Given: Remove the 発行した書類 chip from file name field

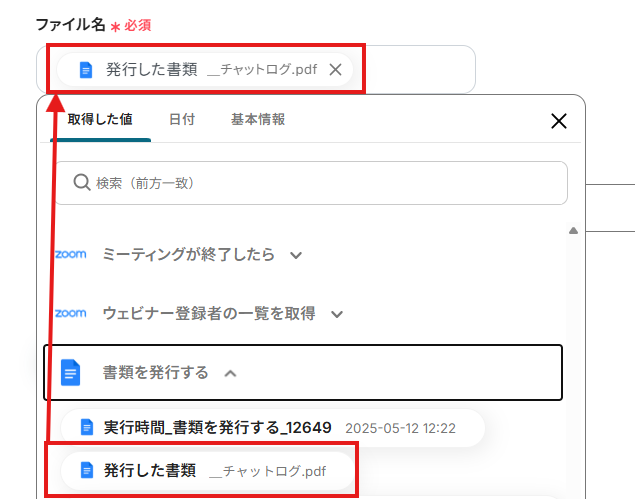Looking at the screenshot, I should point(335,70).
